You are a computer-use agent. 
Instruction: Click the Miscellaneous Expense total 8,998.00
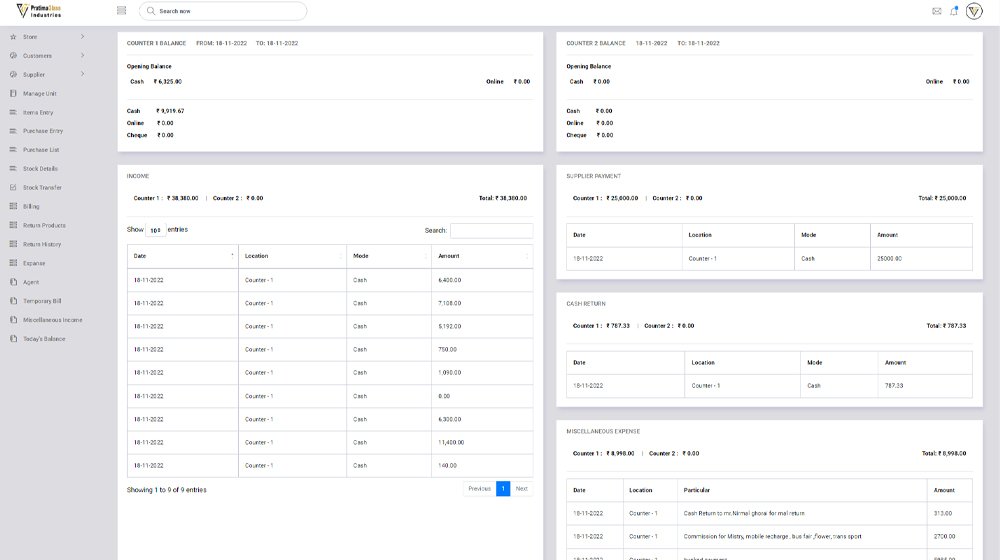click(x=944, y=453)
